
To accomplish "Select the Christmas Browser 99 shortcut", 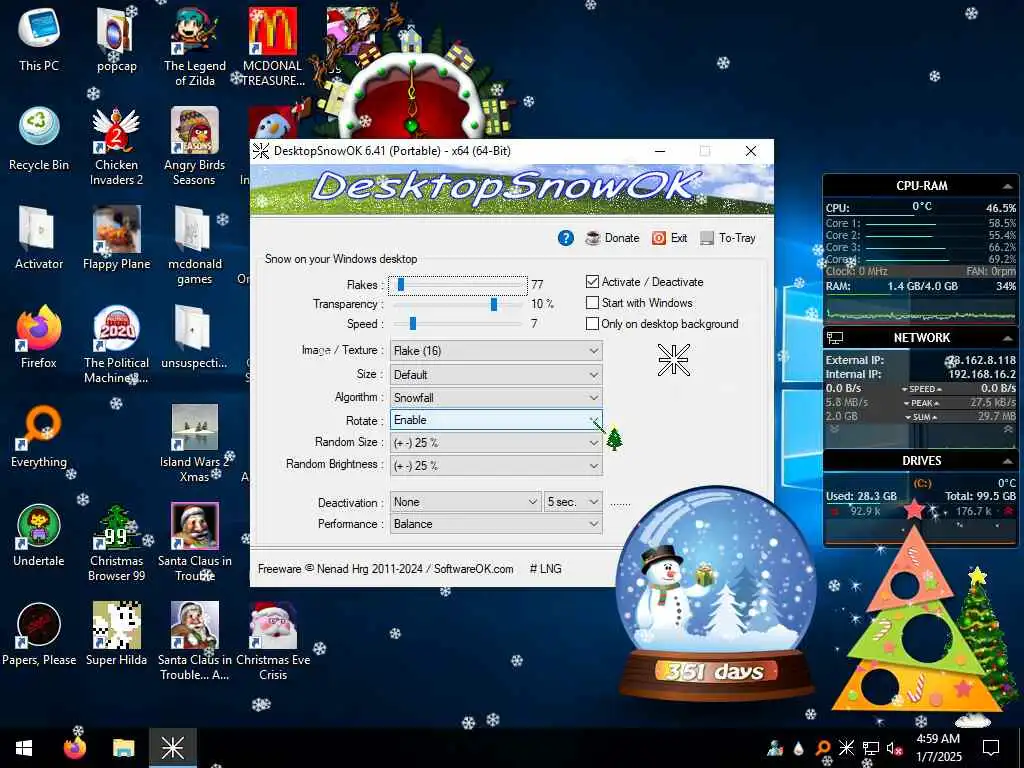I will coord(116,542).
